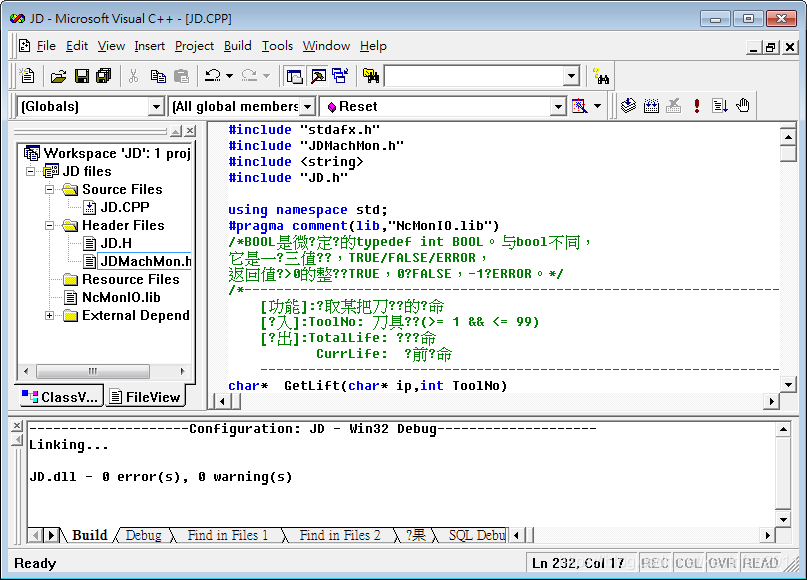
Task: Select the Resource Files folder
Action: 131,279
